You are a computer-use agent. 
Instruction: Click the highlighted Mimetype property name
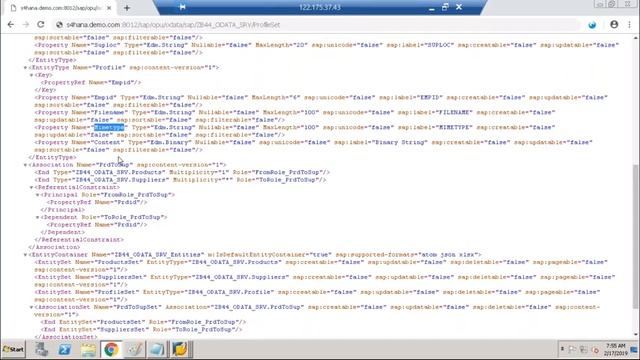[109, 127]
